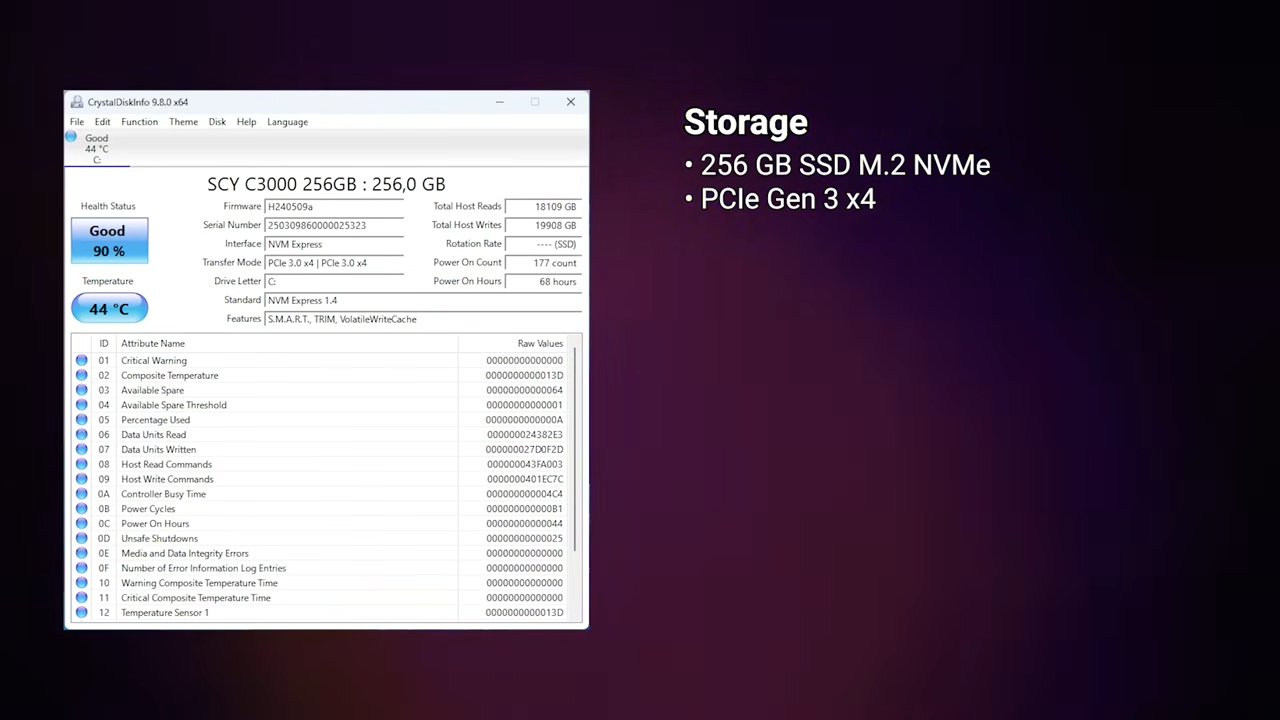Click raw value 000000000000B1
The width and height of the screenshot is (1280, 720).
click(525, 509)
